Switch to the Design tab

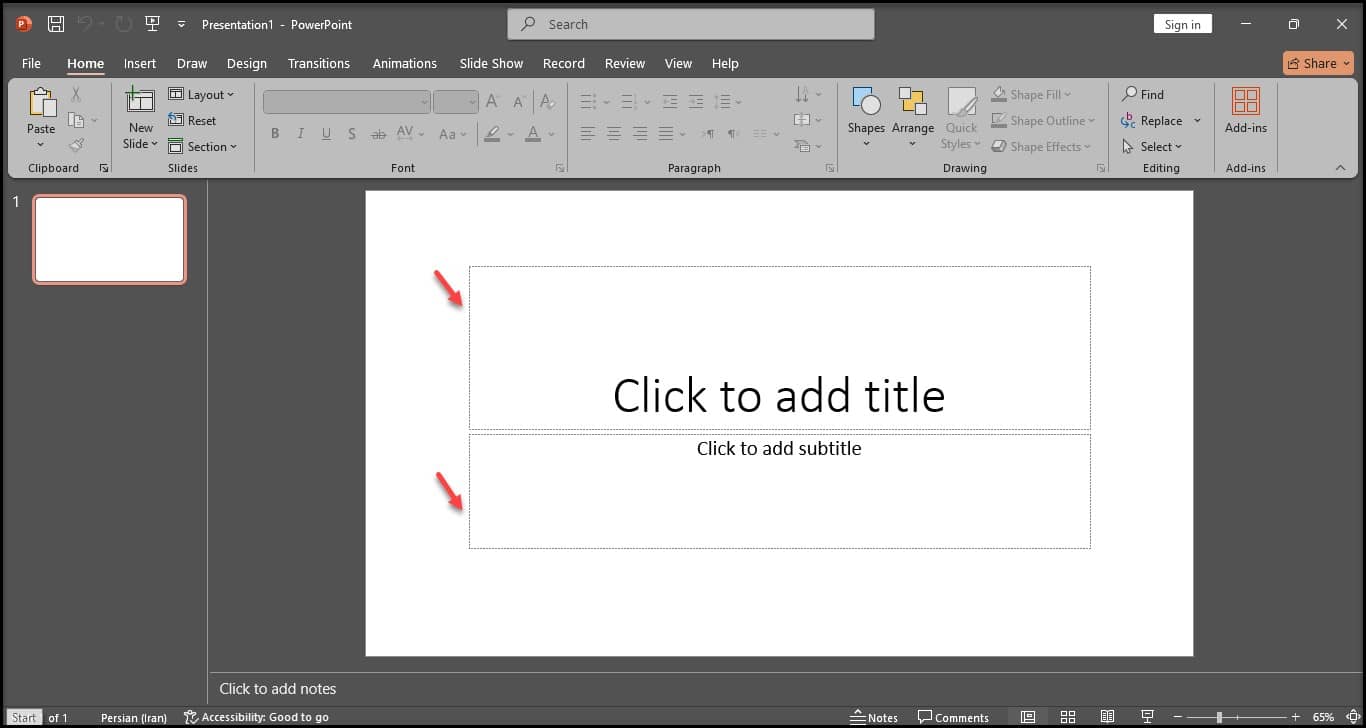[246, 63]
